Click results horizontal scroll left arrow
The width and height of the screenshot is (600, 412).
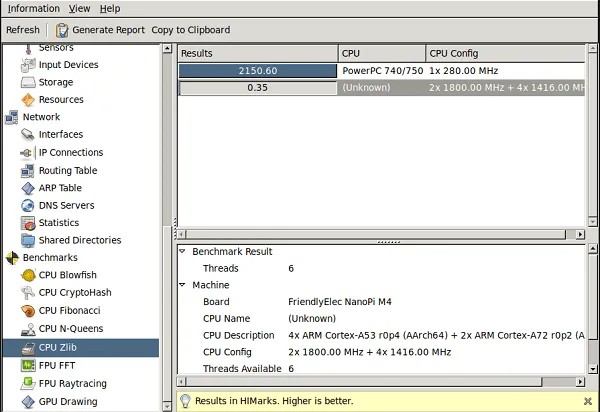tap(182, 234)
